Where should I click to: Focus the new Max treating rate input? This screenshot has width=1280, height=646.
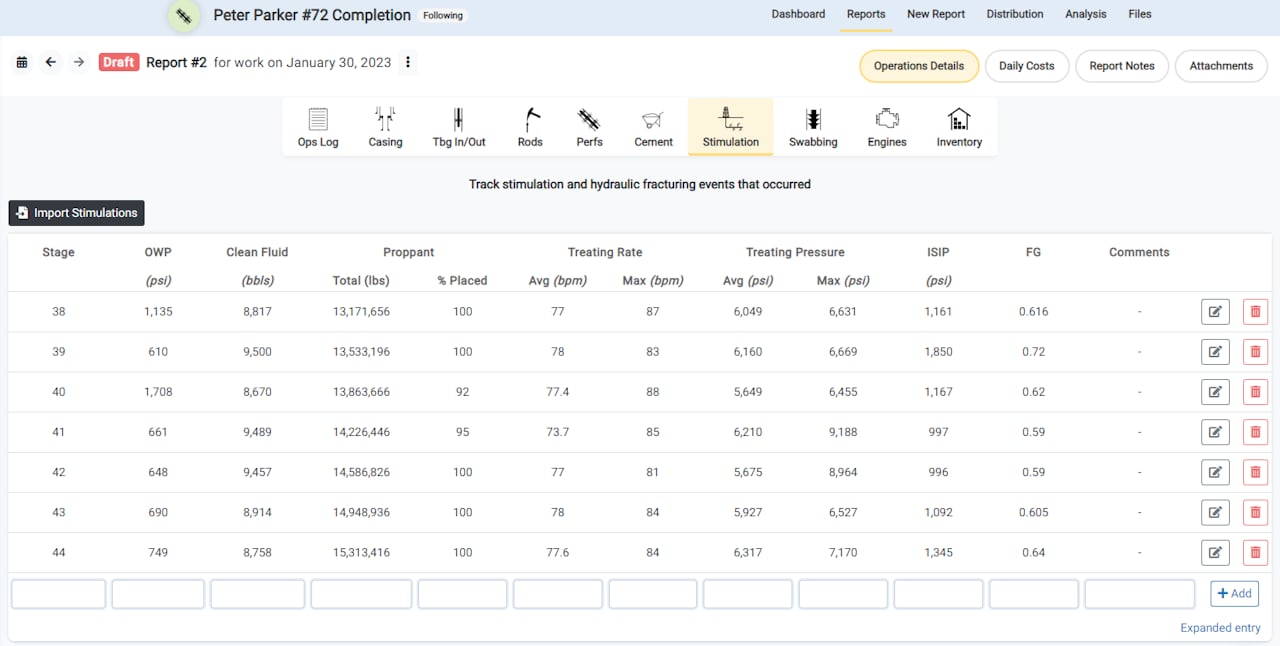tap(653, 594)
